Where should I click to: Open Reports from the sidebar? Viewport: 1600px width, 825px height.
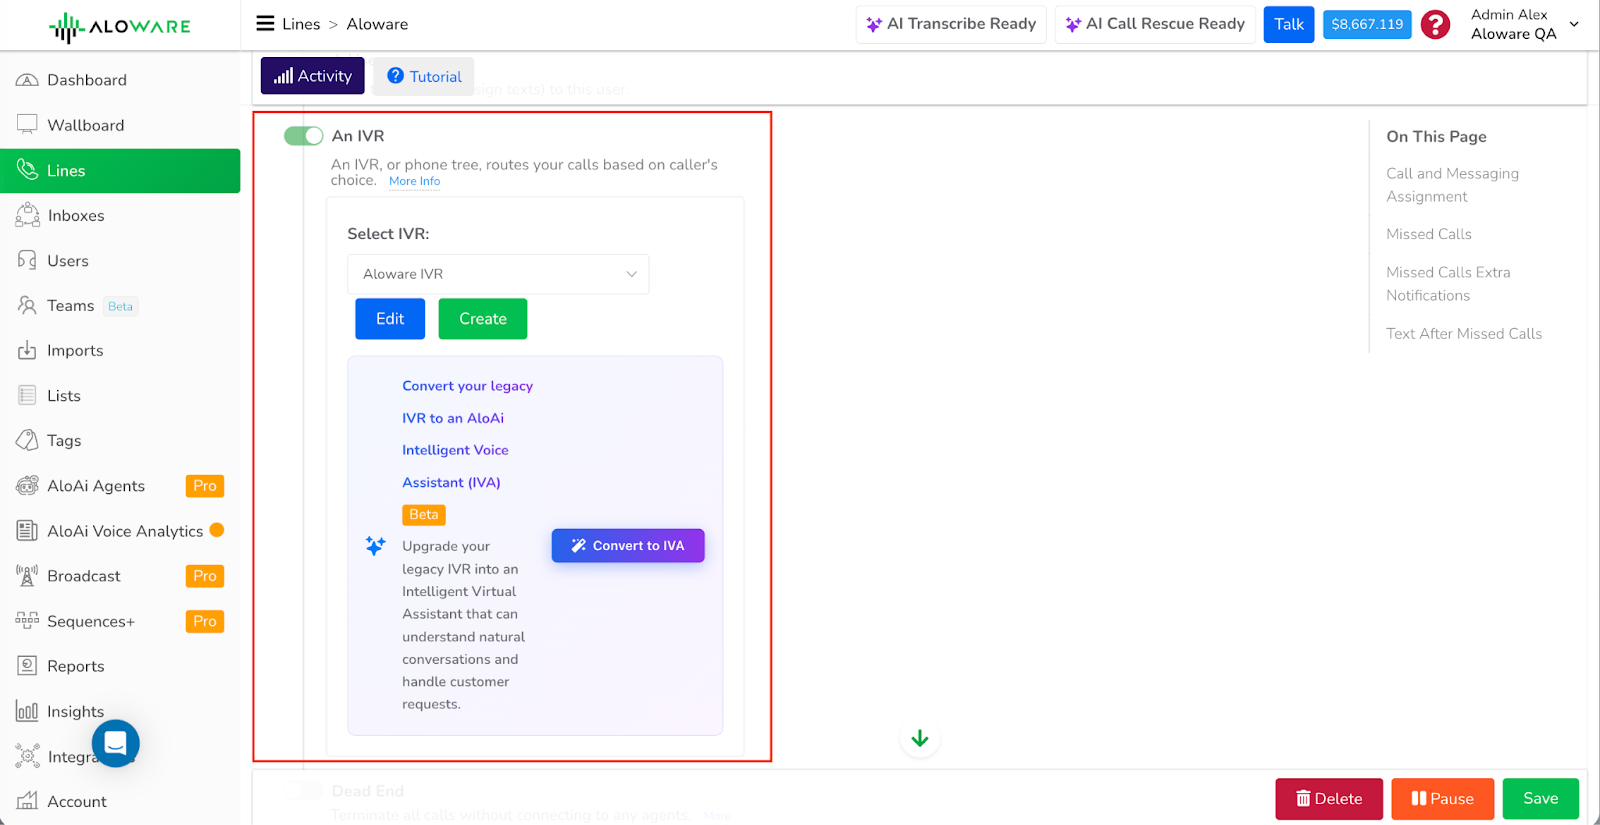[120, 666]
